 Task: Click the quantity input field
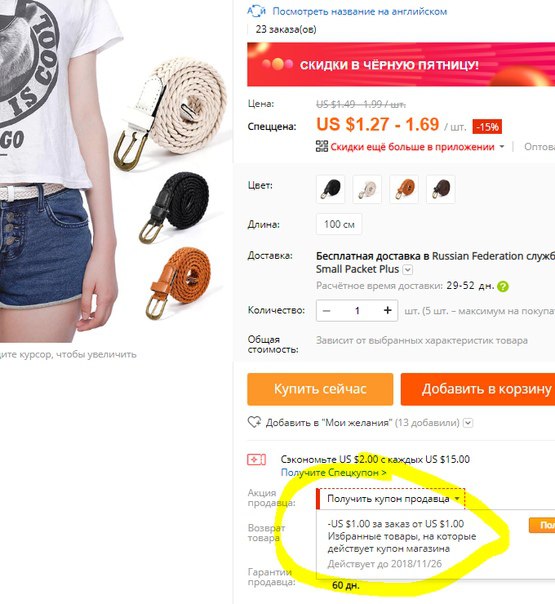pos(357,310)
